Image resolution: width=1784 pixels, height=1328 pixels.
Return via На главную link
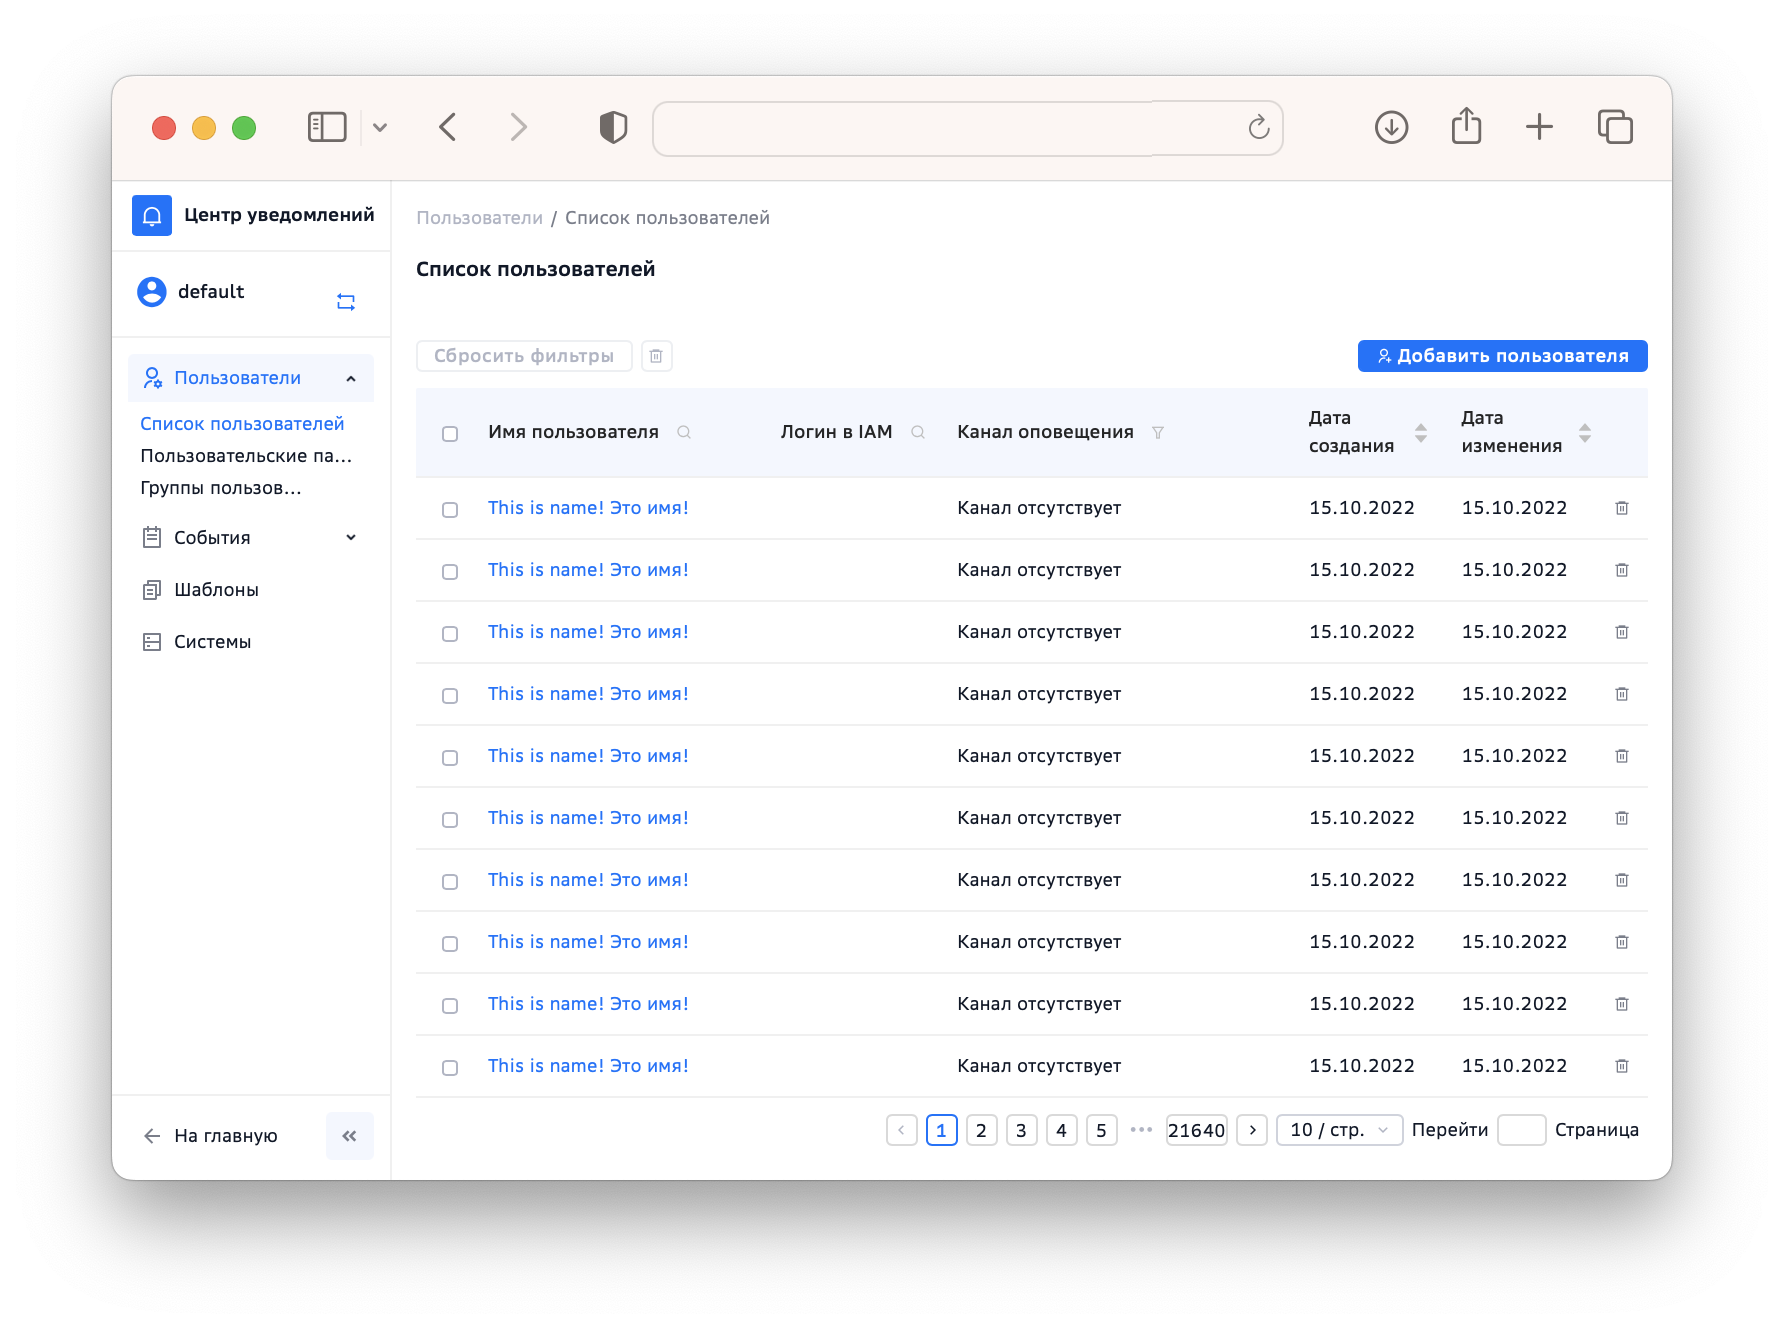pos(211,1136)
